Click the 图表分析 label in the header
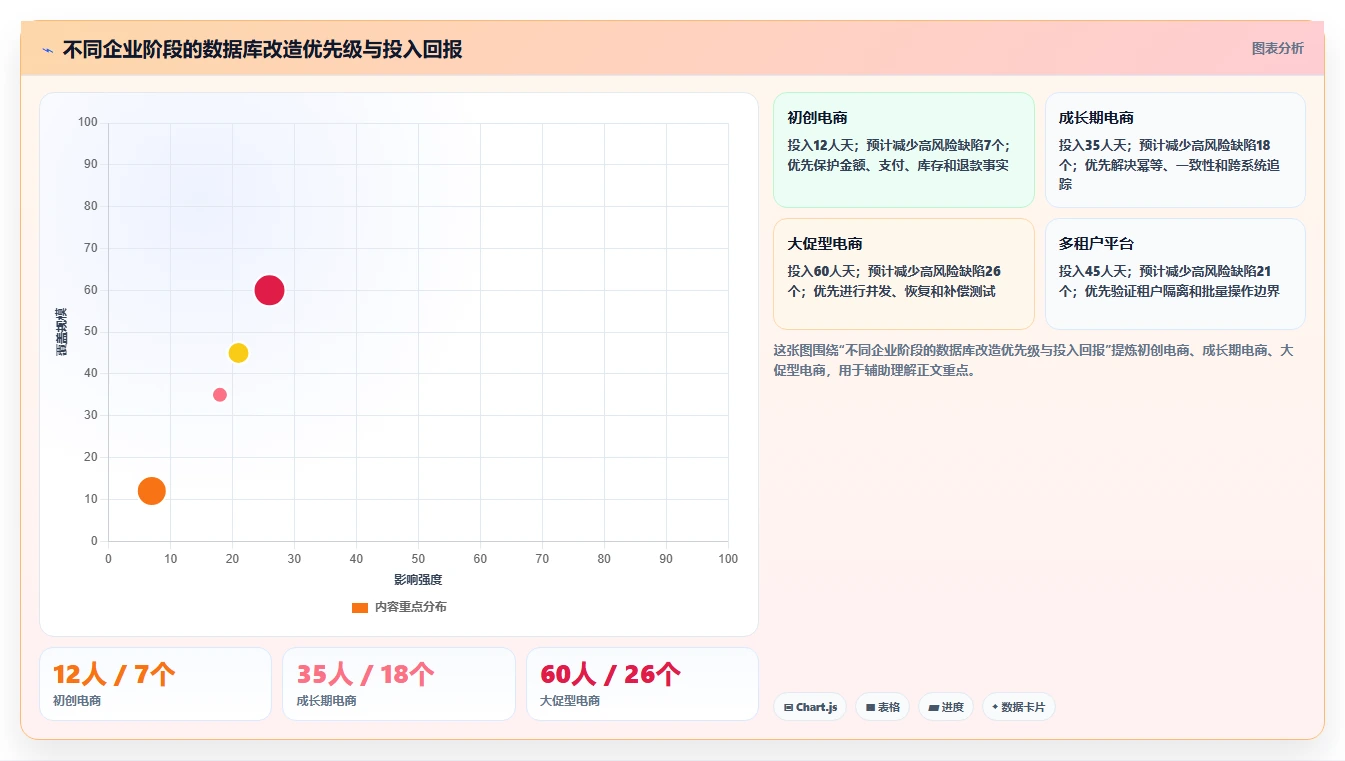The height and width of the screenshot is (761, 1345). tap(1277, 48)
